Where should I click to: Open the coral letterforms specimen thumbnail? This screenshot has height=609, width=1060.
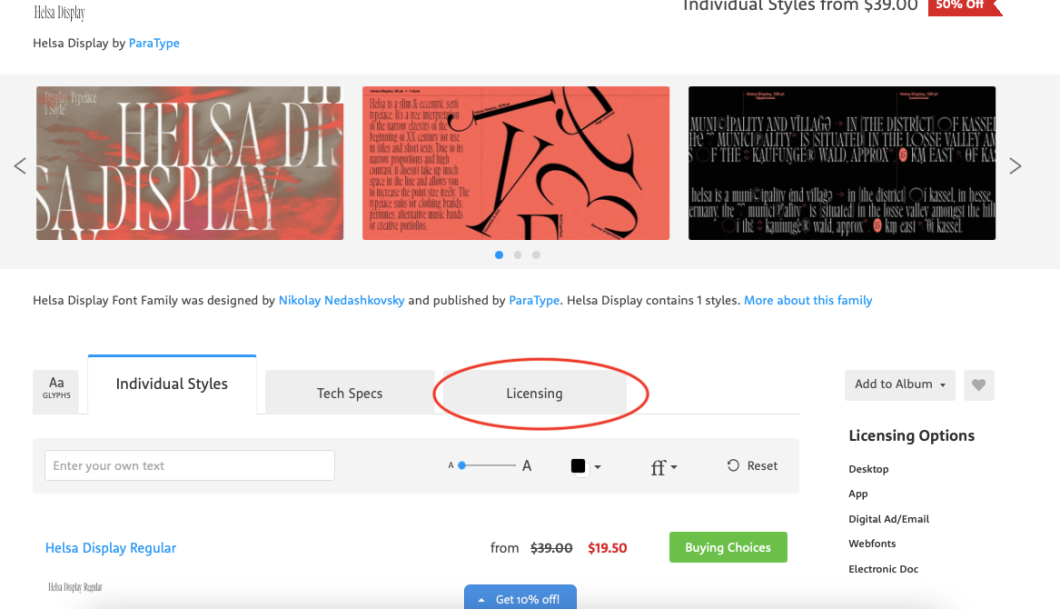point(516,163)
